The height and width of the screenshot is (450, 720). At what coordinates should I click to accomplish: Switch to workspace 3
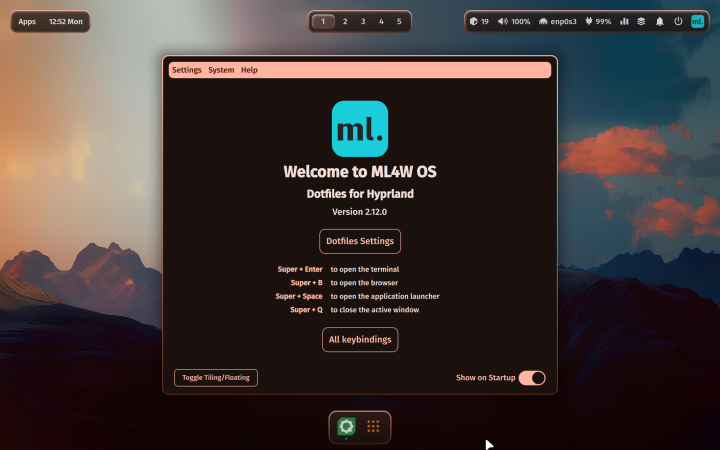(363, 22)
